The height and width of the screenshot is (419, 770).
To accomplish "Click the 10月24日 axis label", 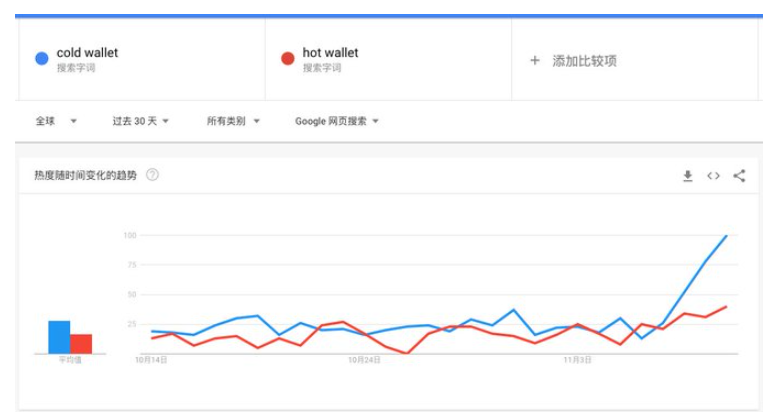I will click(366, 359).
